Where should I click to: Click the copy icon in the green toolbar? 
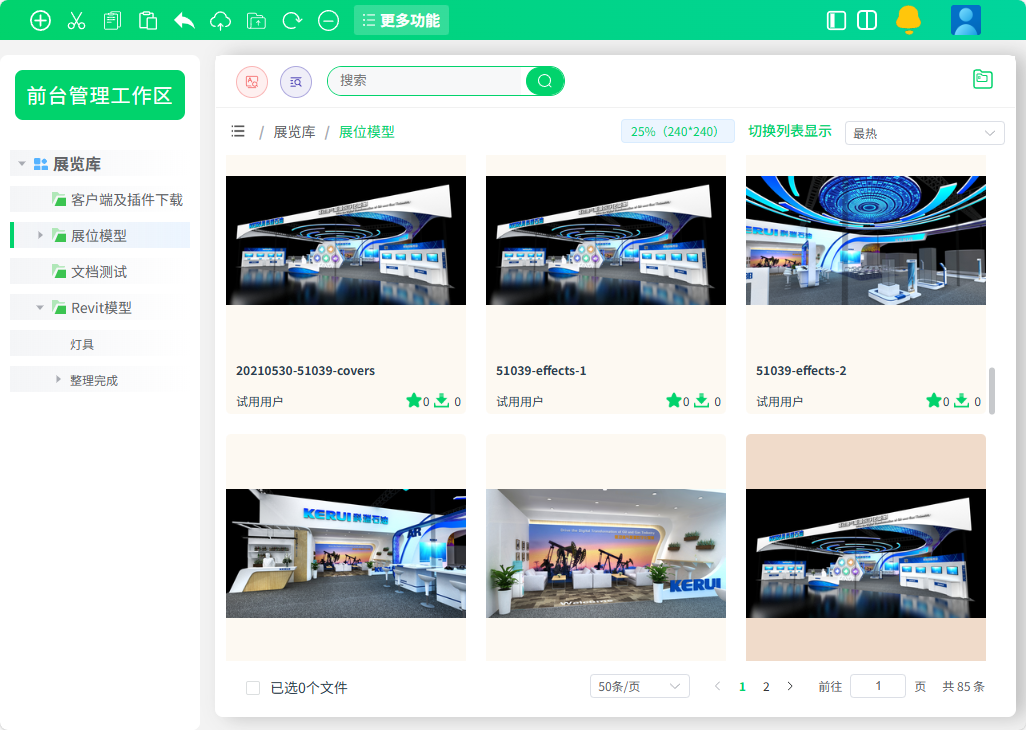coord(112,19)
